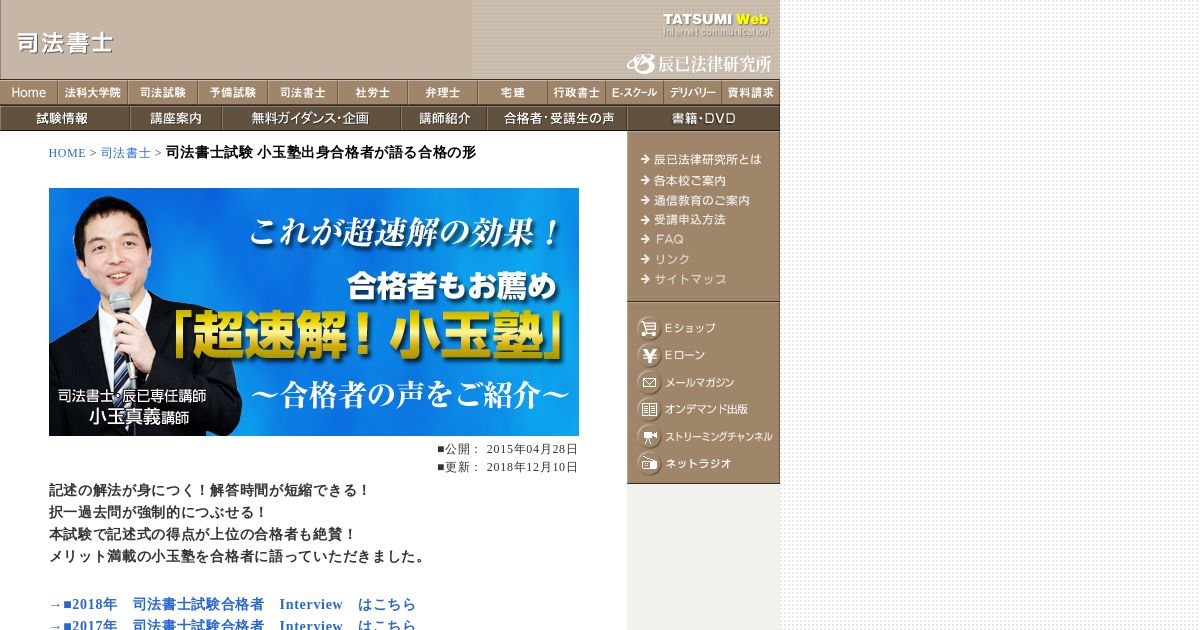Switch to the 講師紹介 tab
This screenshot has height=630, width=1200.
point(445,118)
